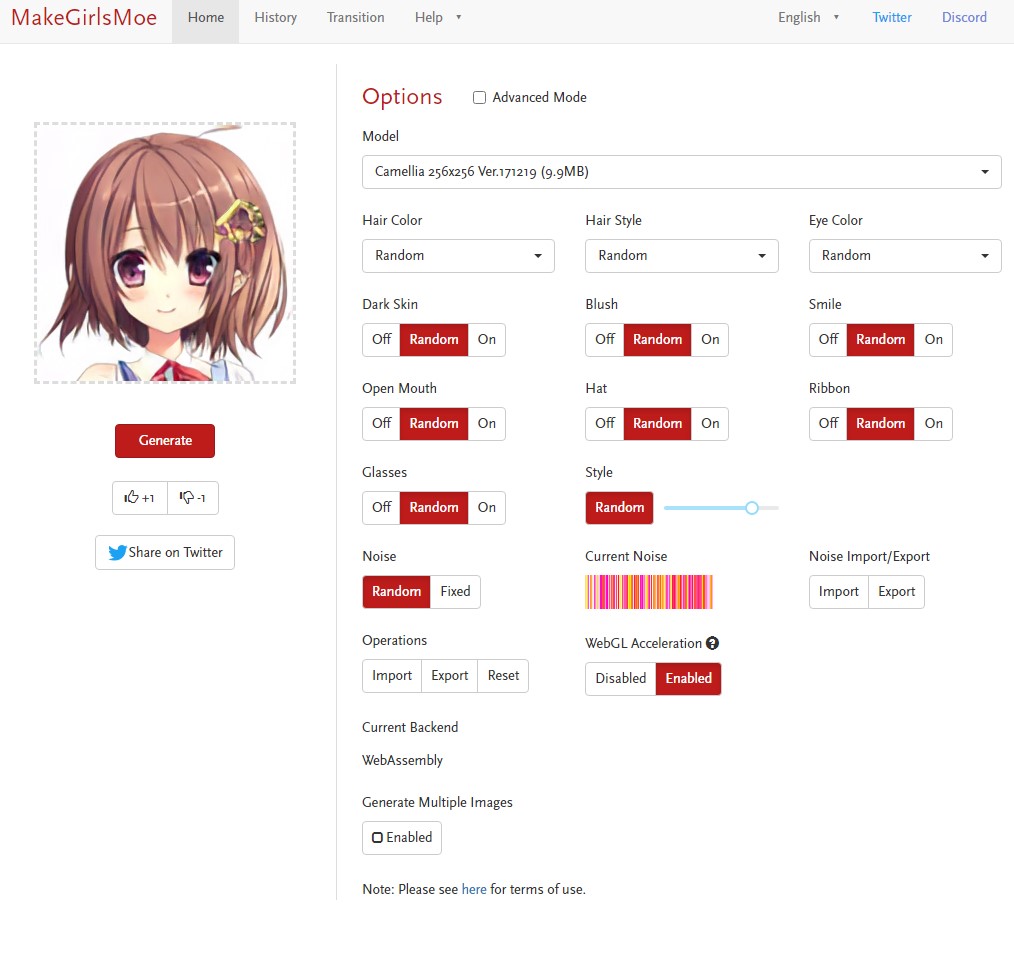Image resolution: width=1014 pixels, height=953 pixels.
Task: Click the thumbs up +1 button
Action: 140,498
